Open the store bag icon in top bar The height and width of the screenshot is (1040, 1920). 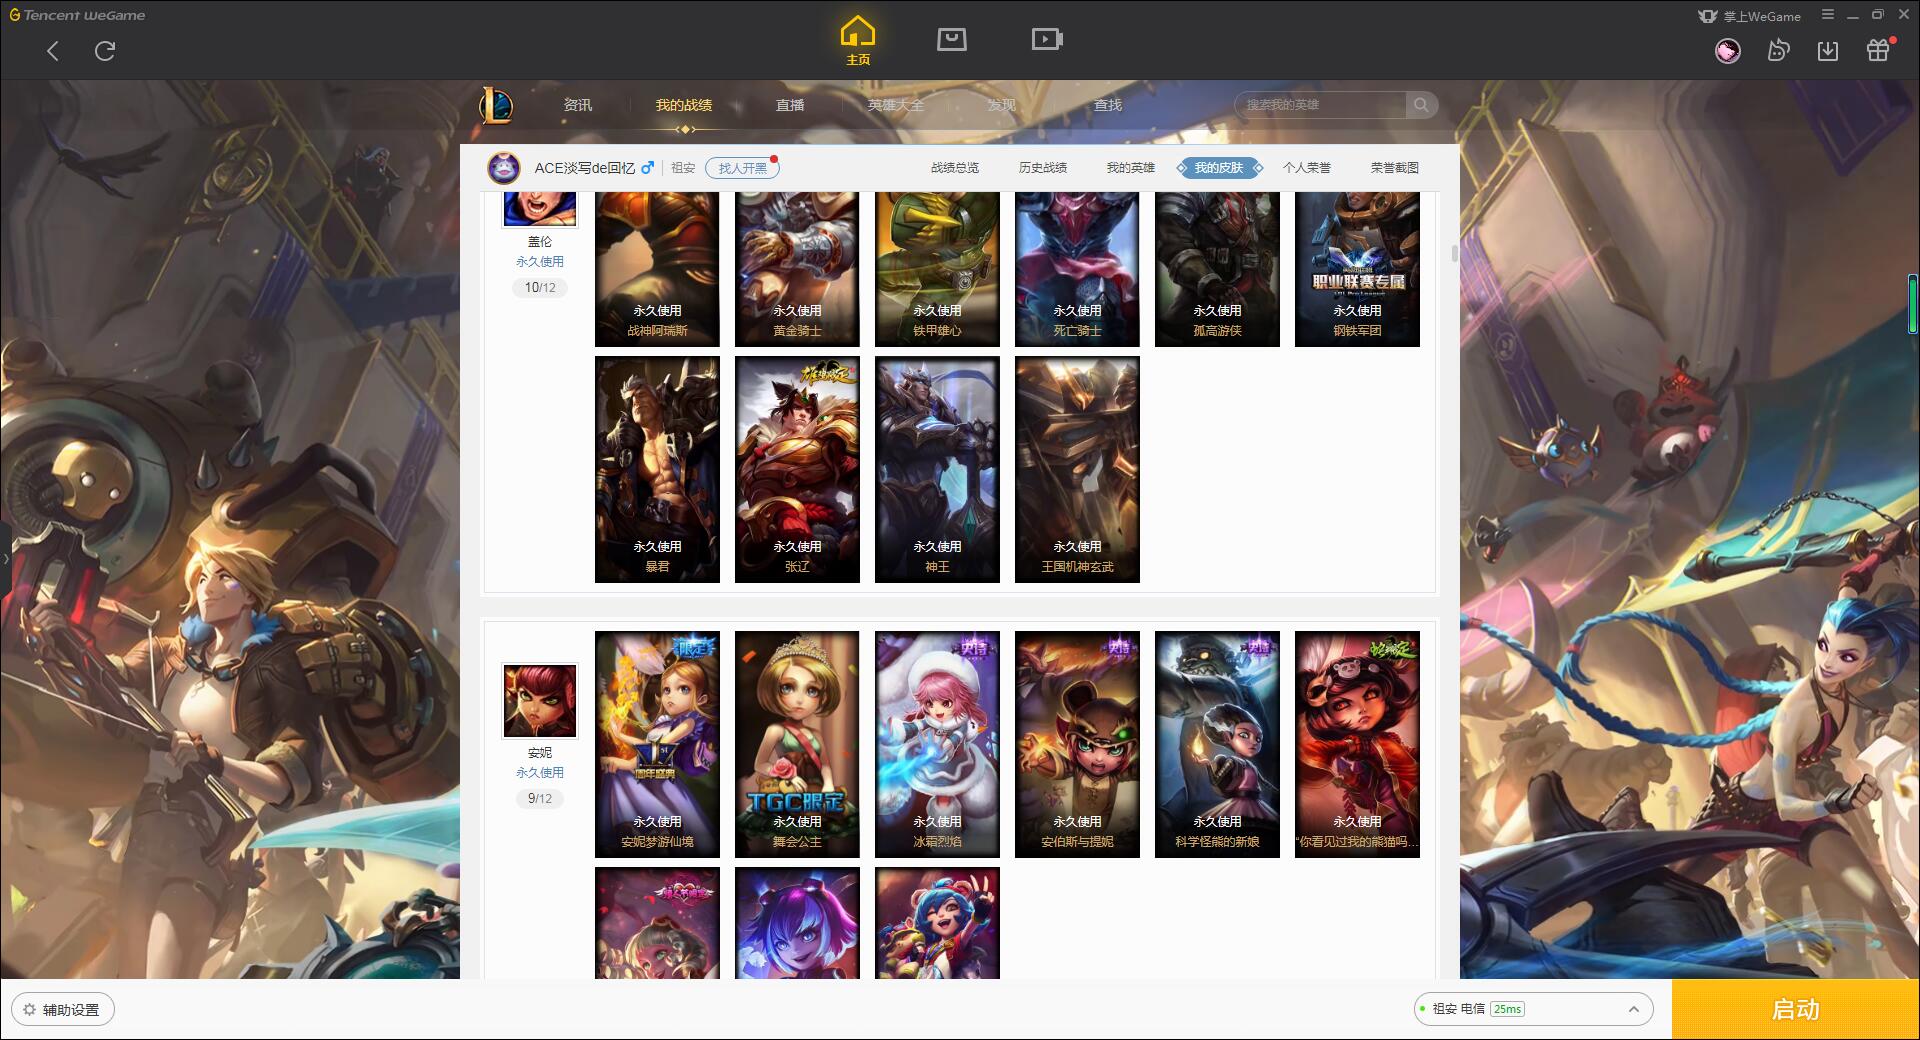coord(951,39)
